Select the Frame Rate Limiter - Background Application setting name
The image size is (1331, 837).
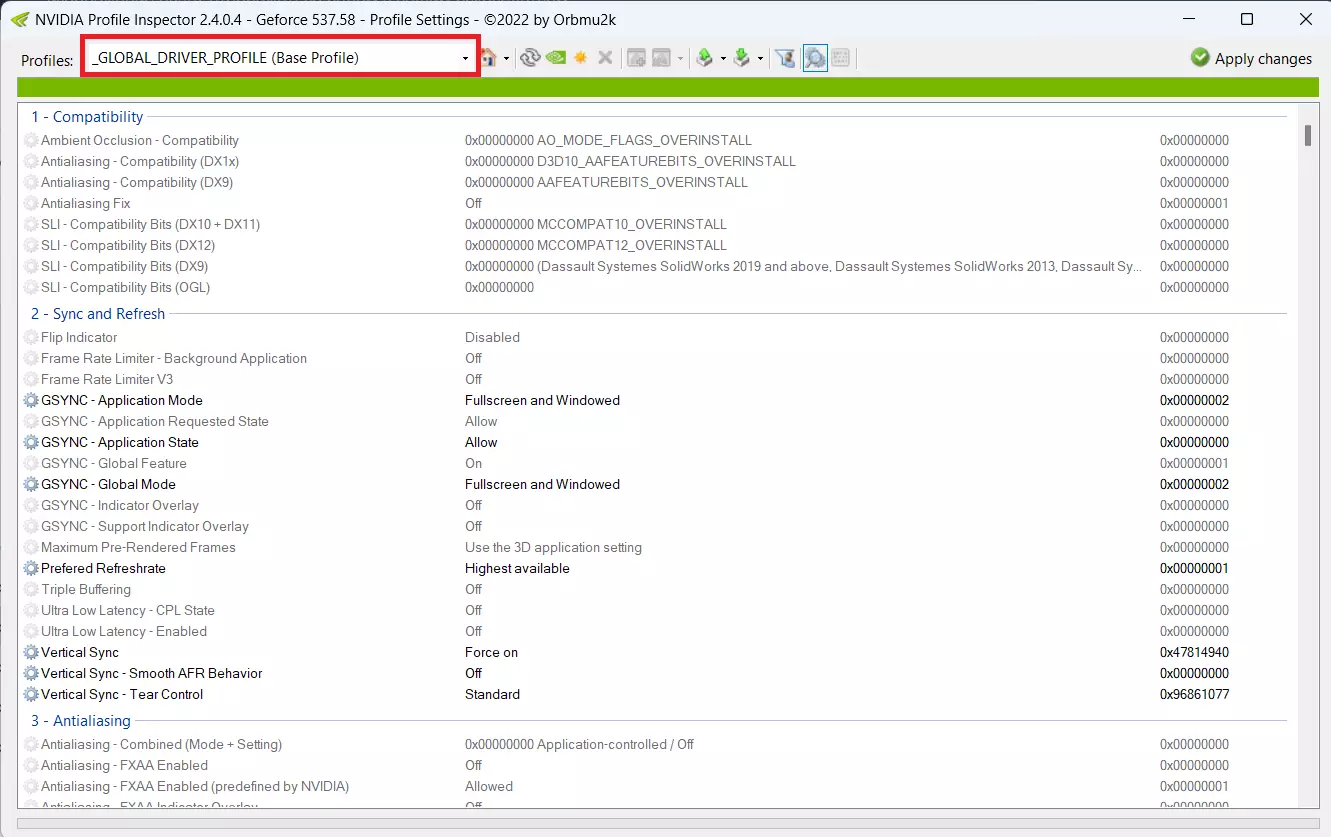(x=174, y=359)
